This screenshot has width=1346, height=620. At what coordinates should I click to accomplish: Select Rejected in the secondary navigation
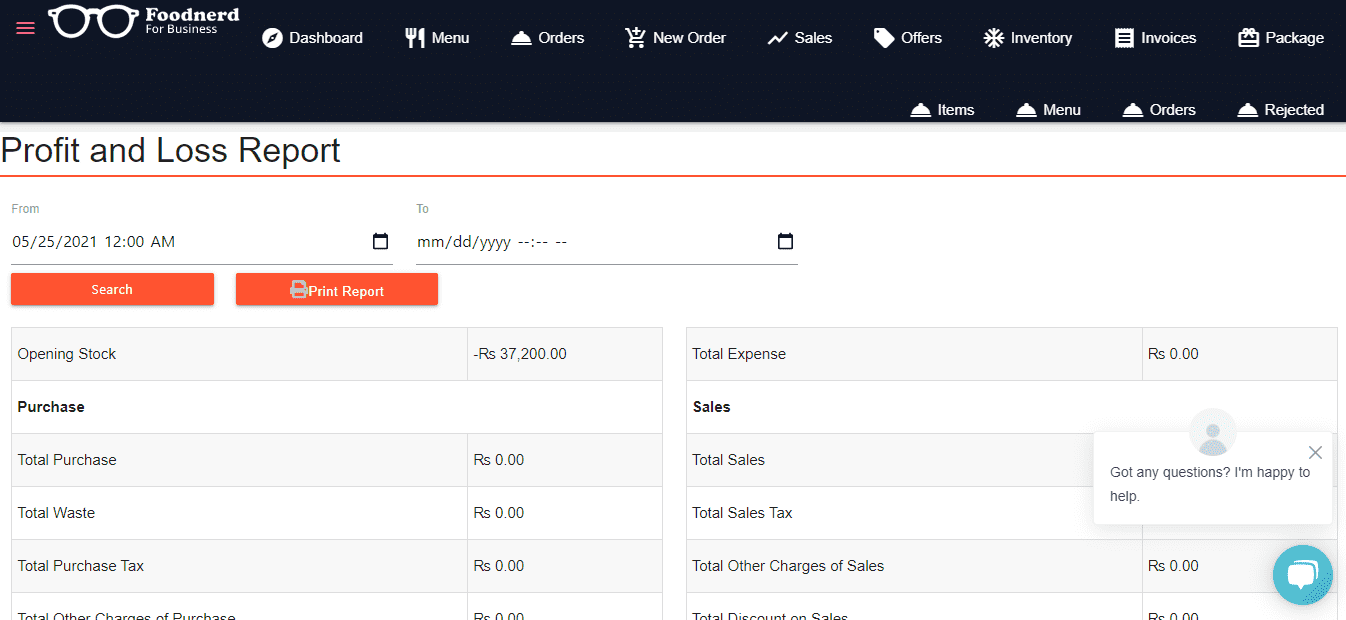[1280, 110]
